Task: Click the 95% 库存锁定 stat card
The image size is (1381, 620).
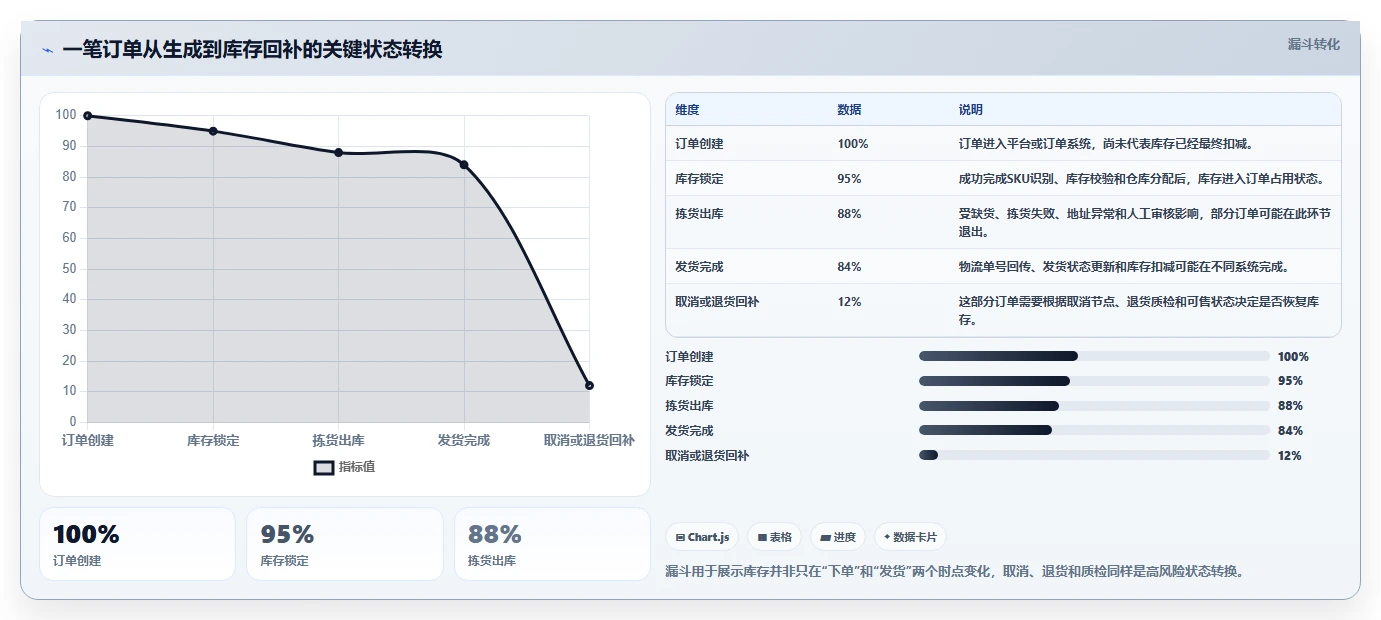Action: (345, 544)
